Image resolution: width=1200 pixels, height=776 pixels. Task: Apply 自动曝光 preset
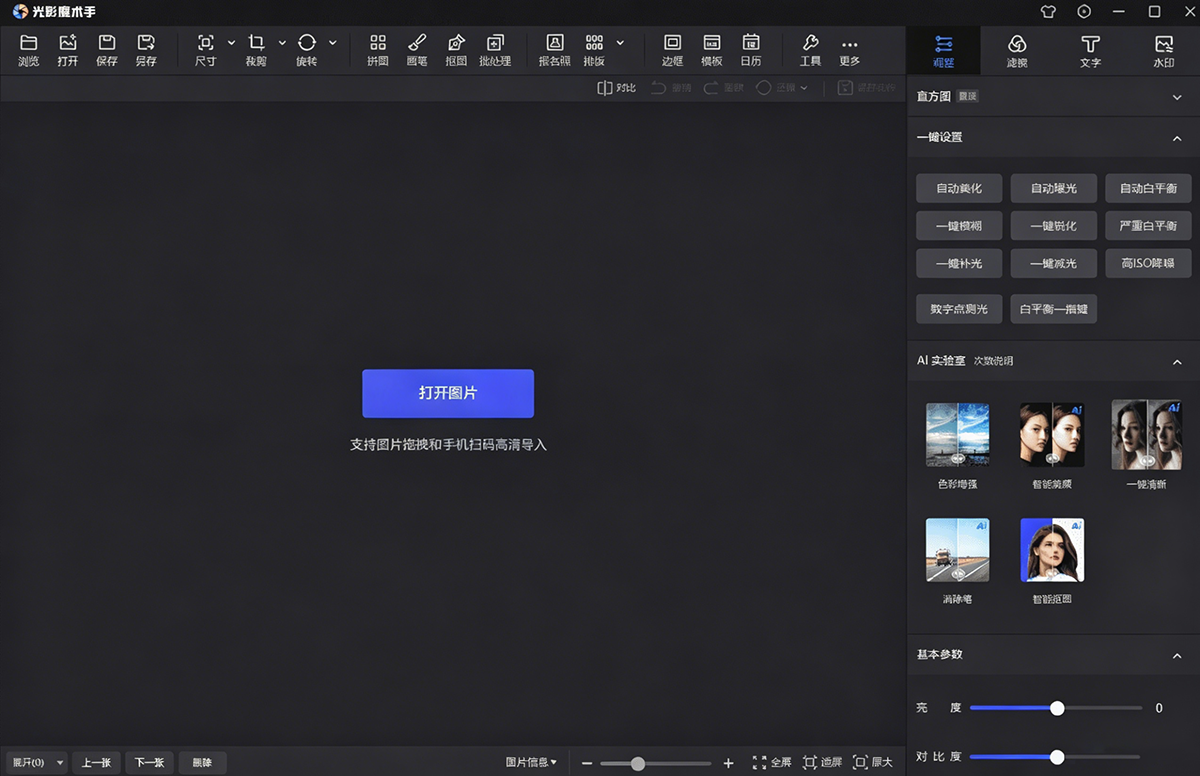click(1054, 188)
